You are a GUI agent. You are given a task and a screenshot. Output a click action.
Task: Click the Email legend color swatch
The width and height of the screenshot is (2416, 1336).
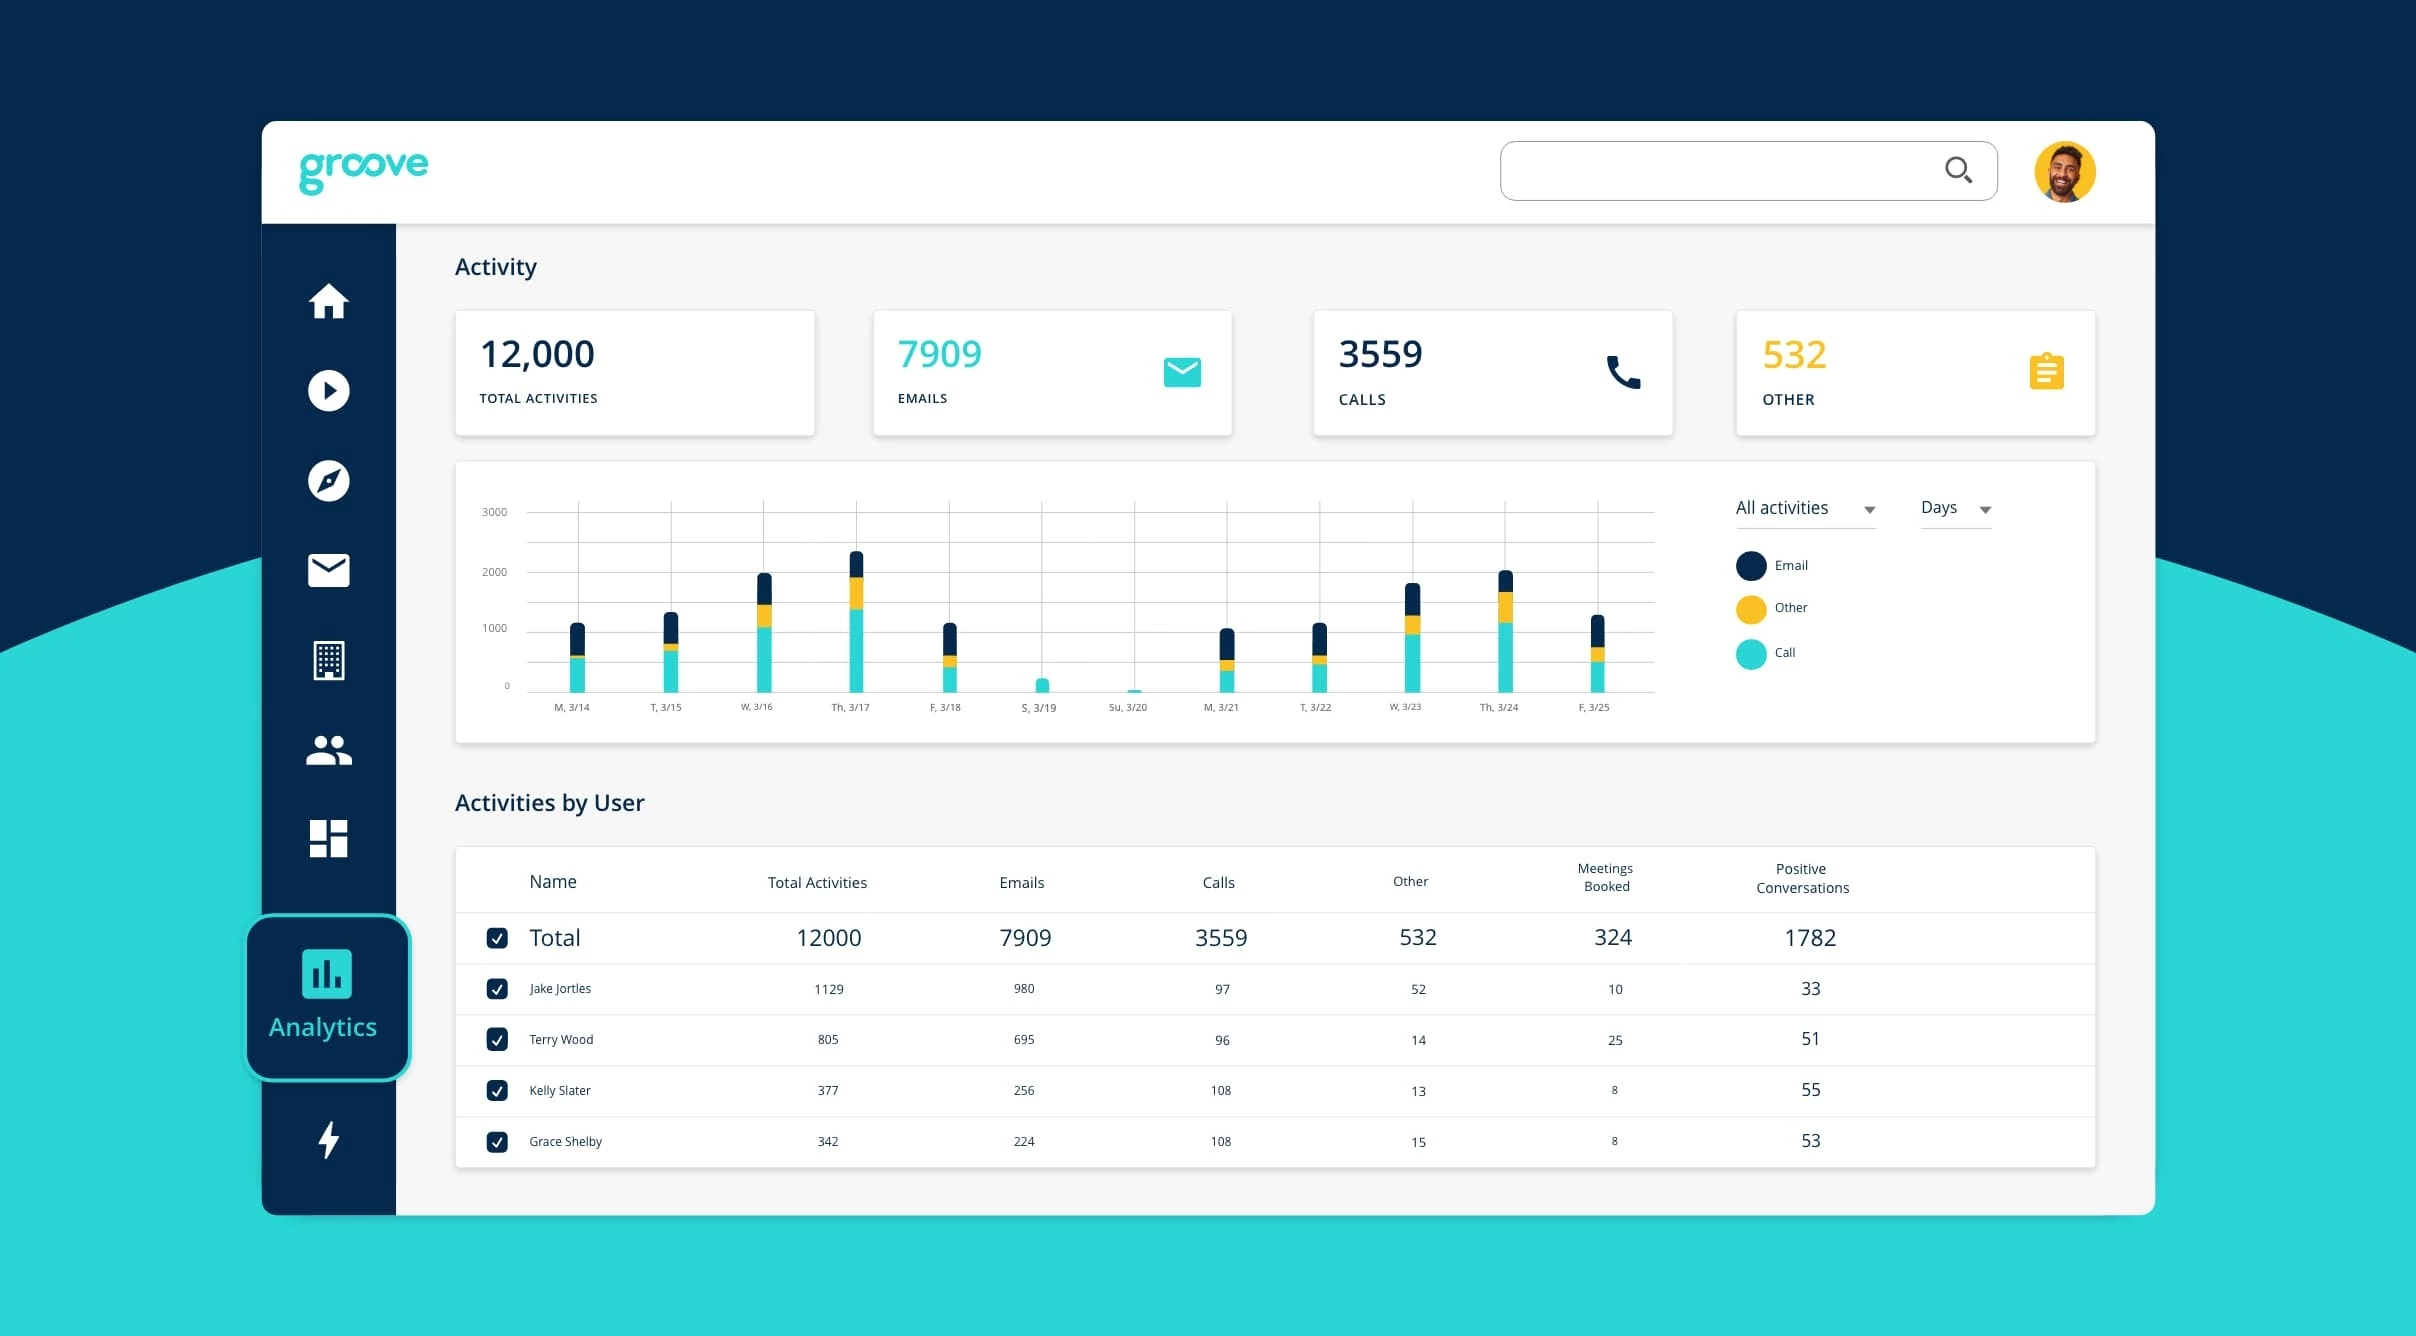[1750, 565]
